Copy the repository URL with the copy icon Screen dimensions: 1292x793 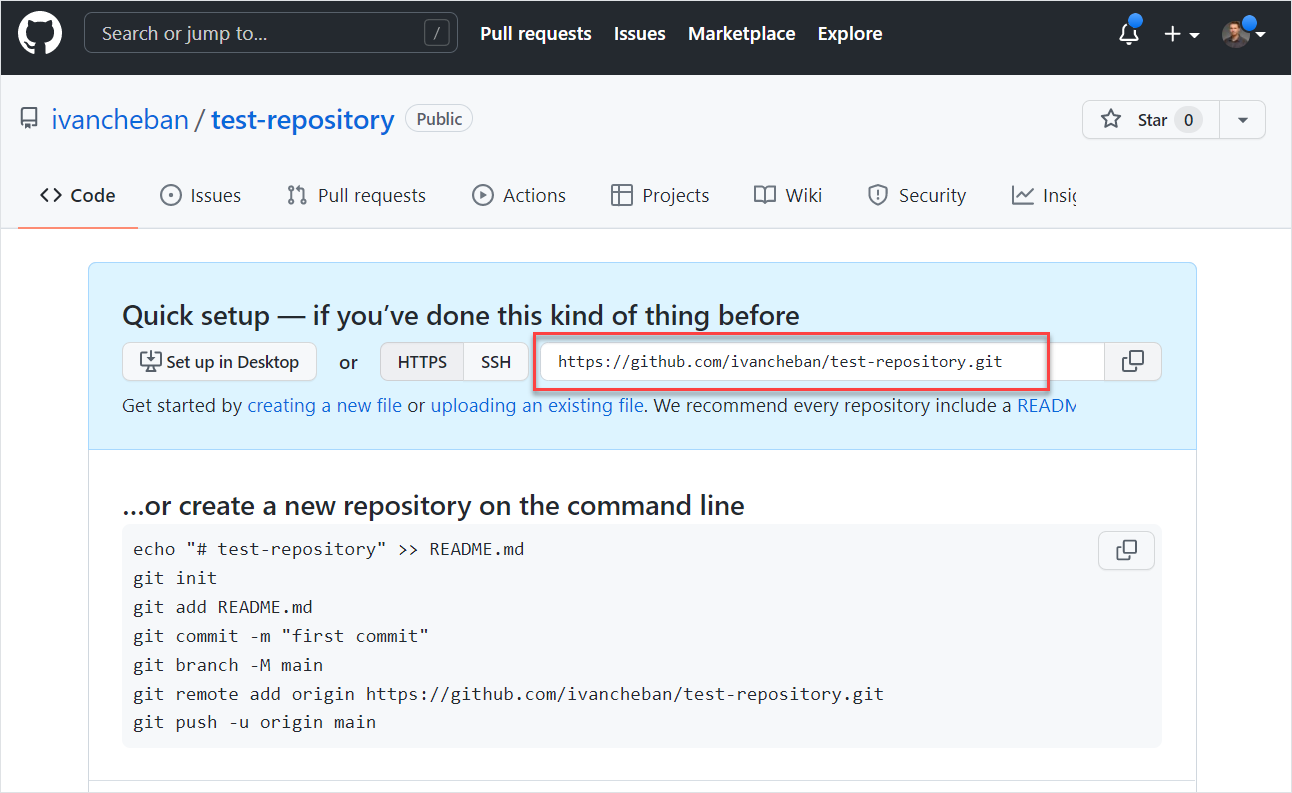pos(1132,361)
